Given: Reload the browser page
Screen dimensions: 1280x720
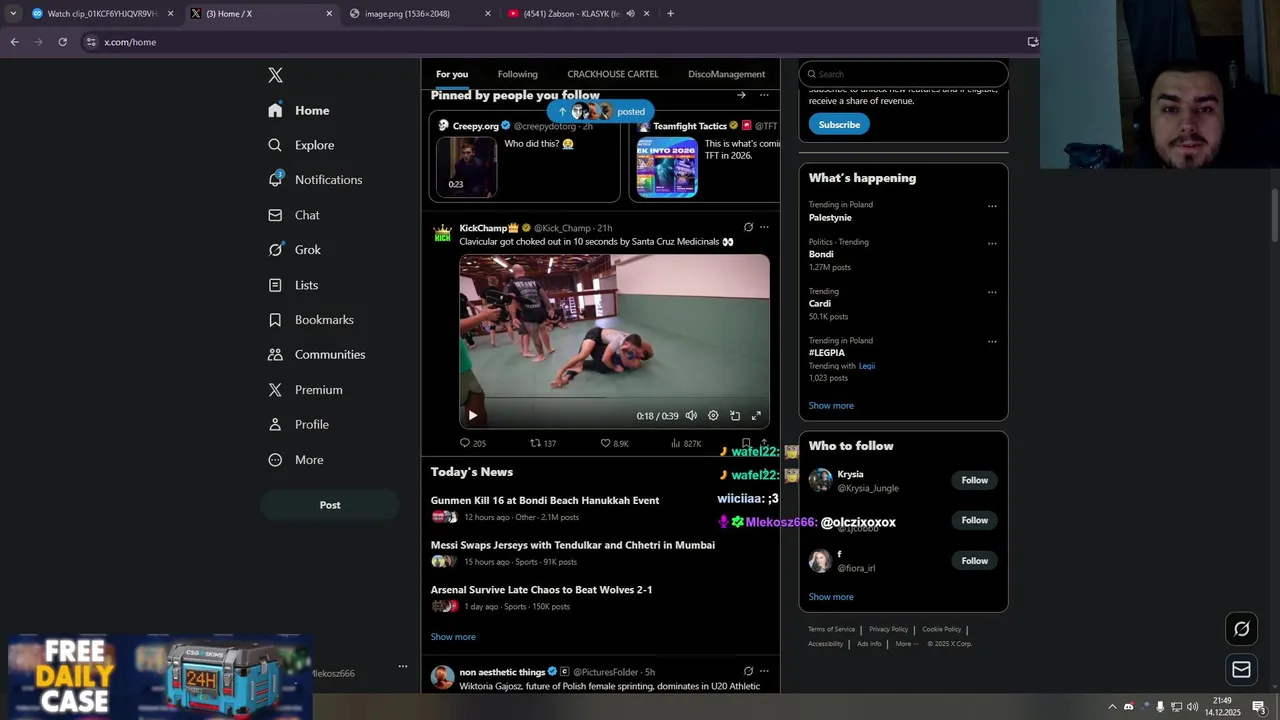Looking at the screenshot, I should click(x=62, y=42).
